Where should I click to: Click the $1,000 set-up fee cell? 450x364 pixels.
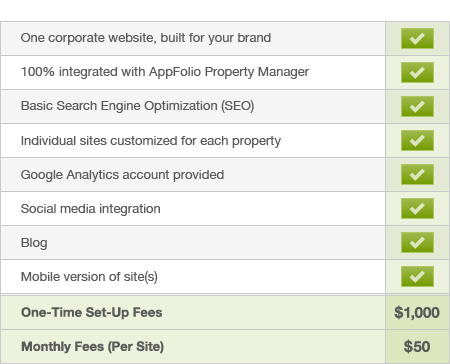pos(417,313)
